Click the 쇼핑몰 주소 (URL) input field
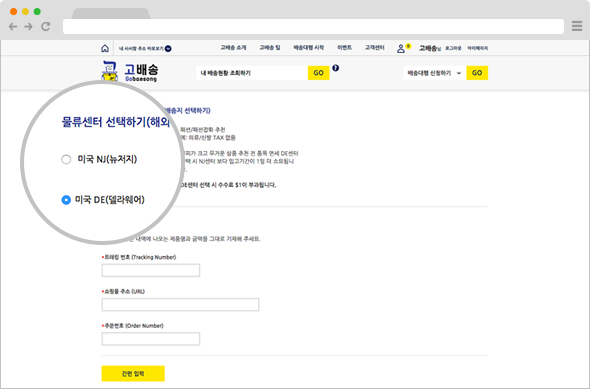Image resolution: width=590 pixels, height=389 pixels. click(180, 304)
